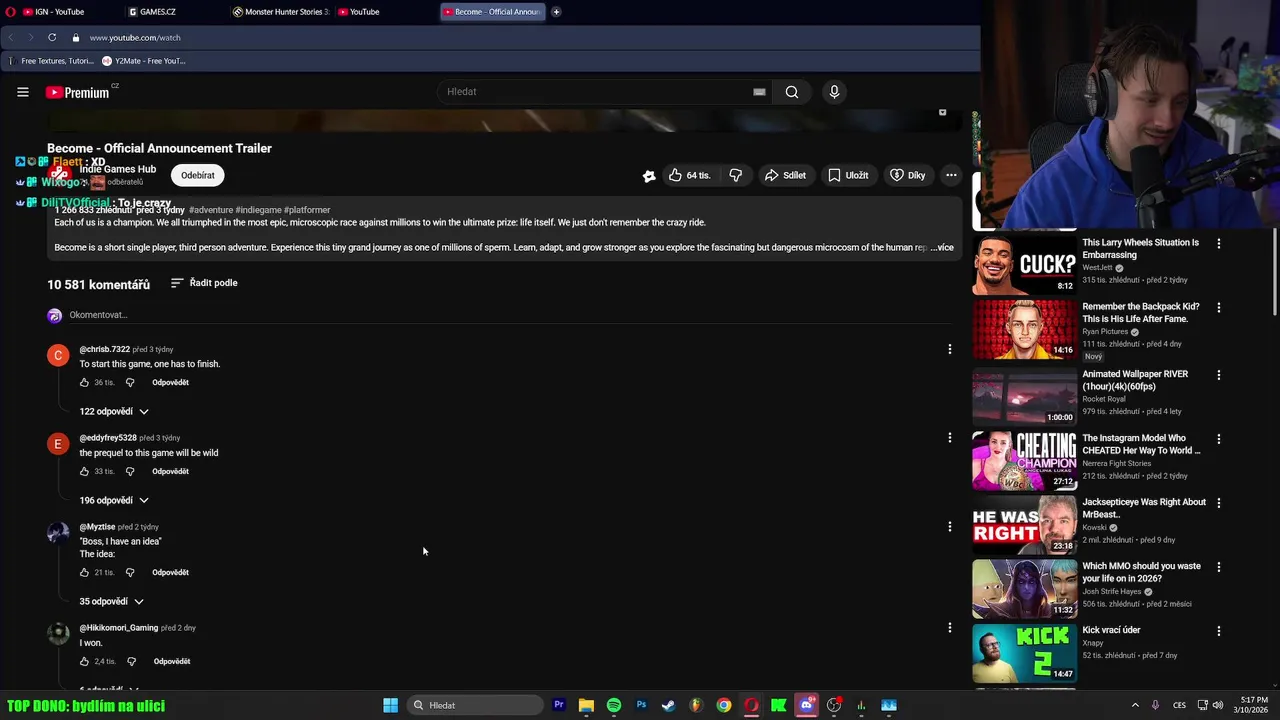Open Remember the Backpack Kid thumbnail
This screenshot has height=720, width=1280.
1024,329
